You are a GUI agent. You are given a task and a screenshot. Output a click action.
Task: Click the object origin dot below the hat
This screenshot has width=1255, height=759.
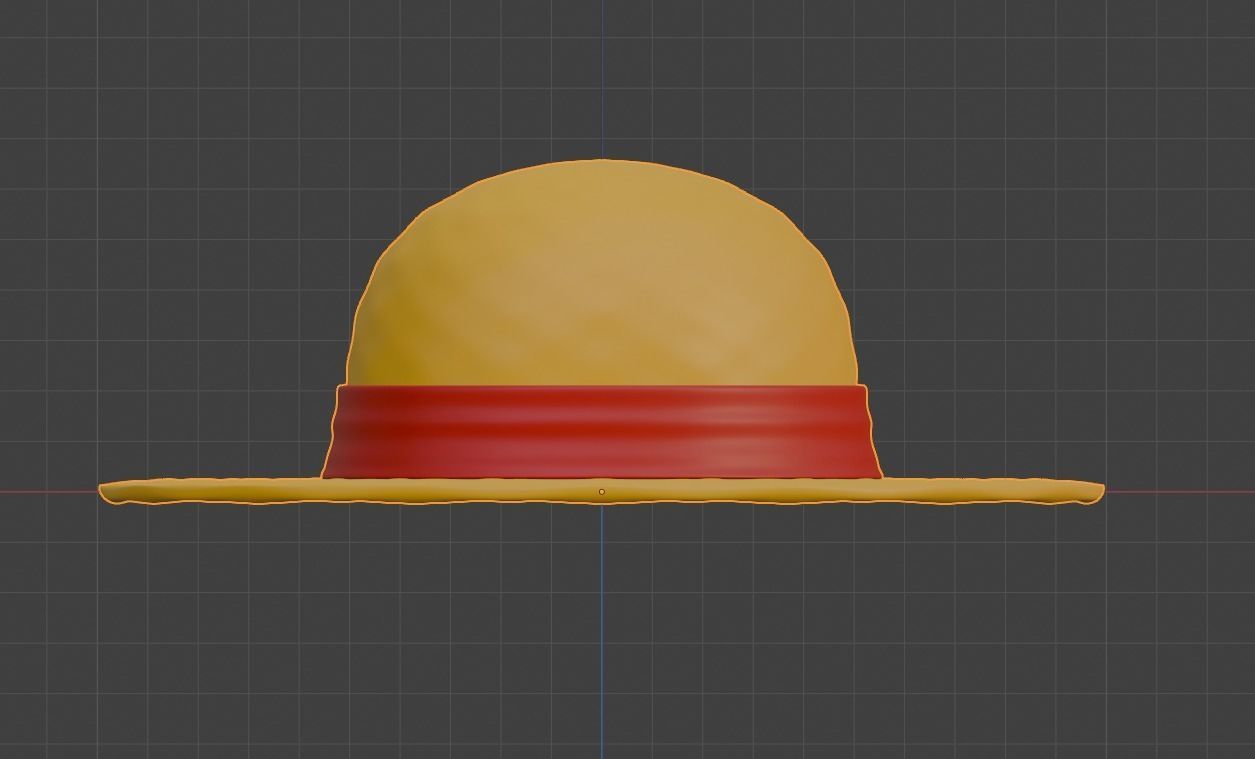coord(601,492)
